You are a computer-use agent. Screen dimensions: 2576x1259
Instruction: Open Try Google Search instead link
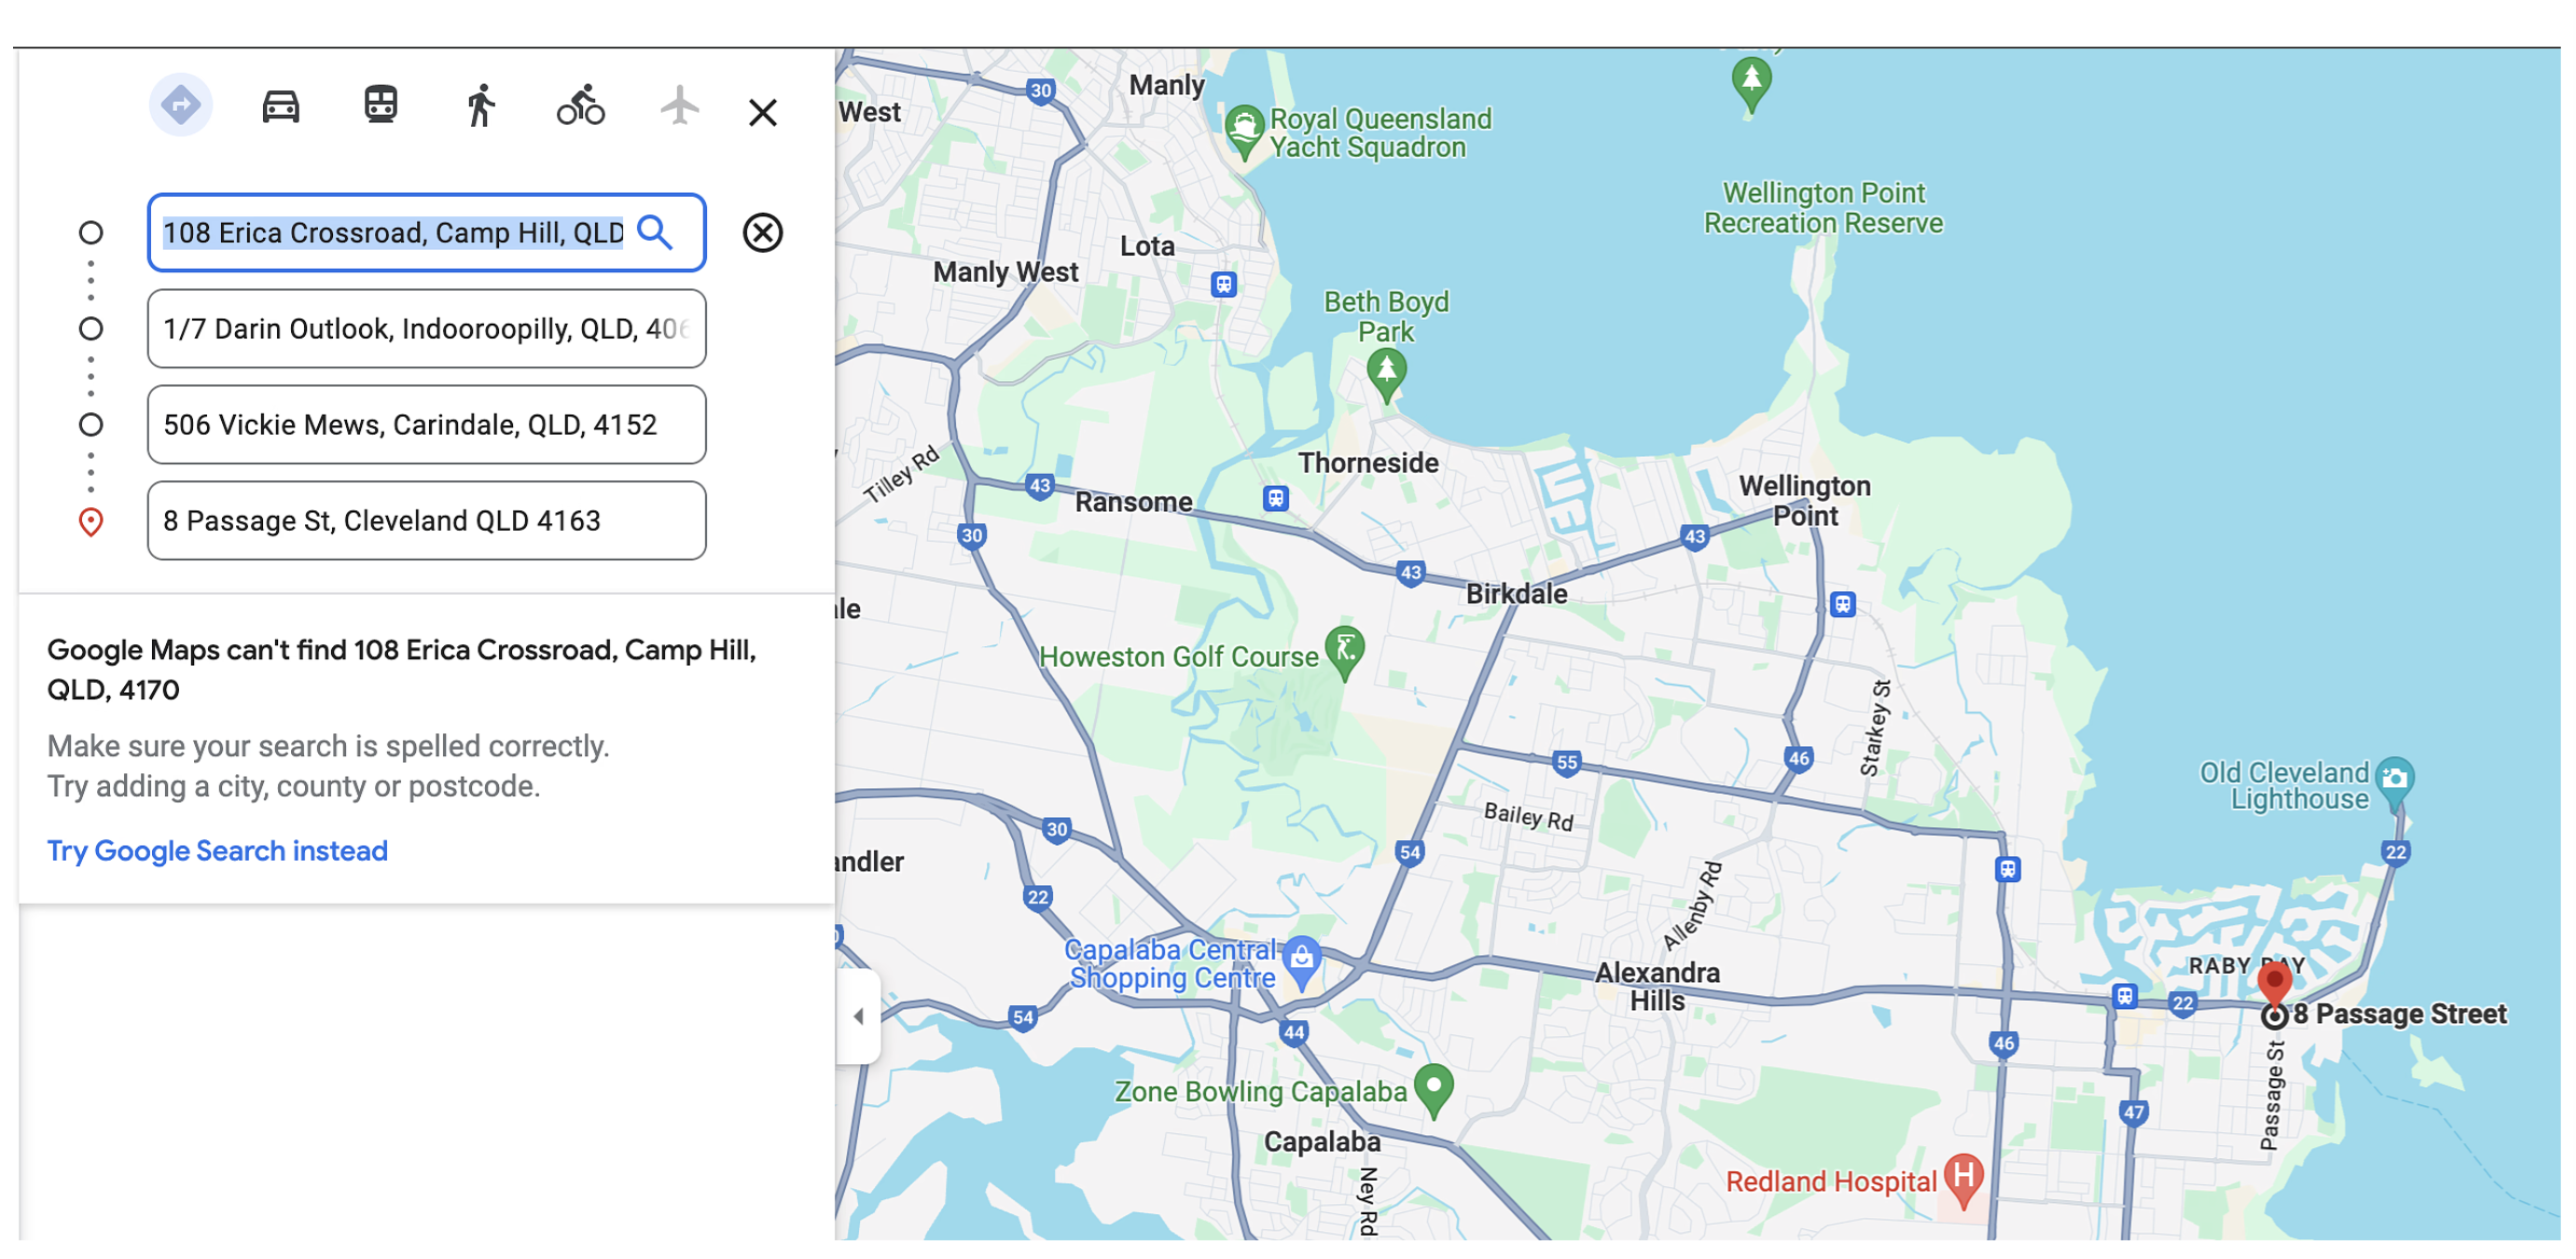click(x=217, y=850)
